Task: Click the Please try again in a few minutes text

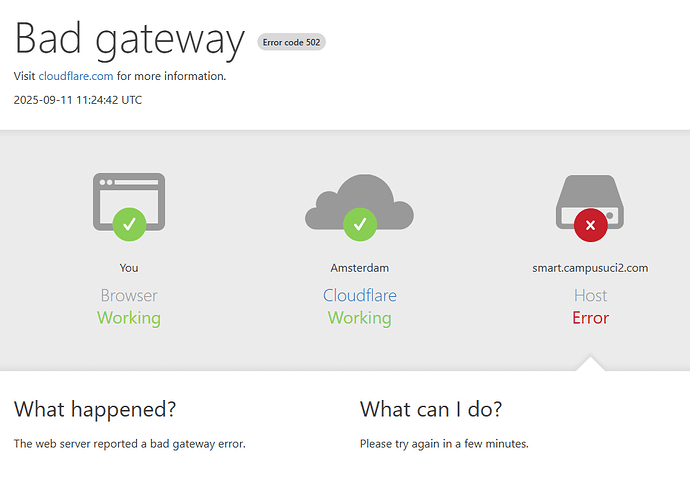Action: [444, 444]
